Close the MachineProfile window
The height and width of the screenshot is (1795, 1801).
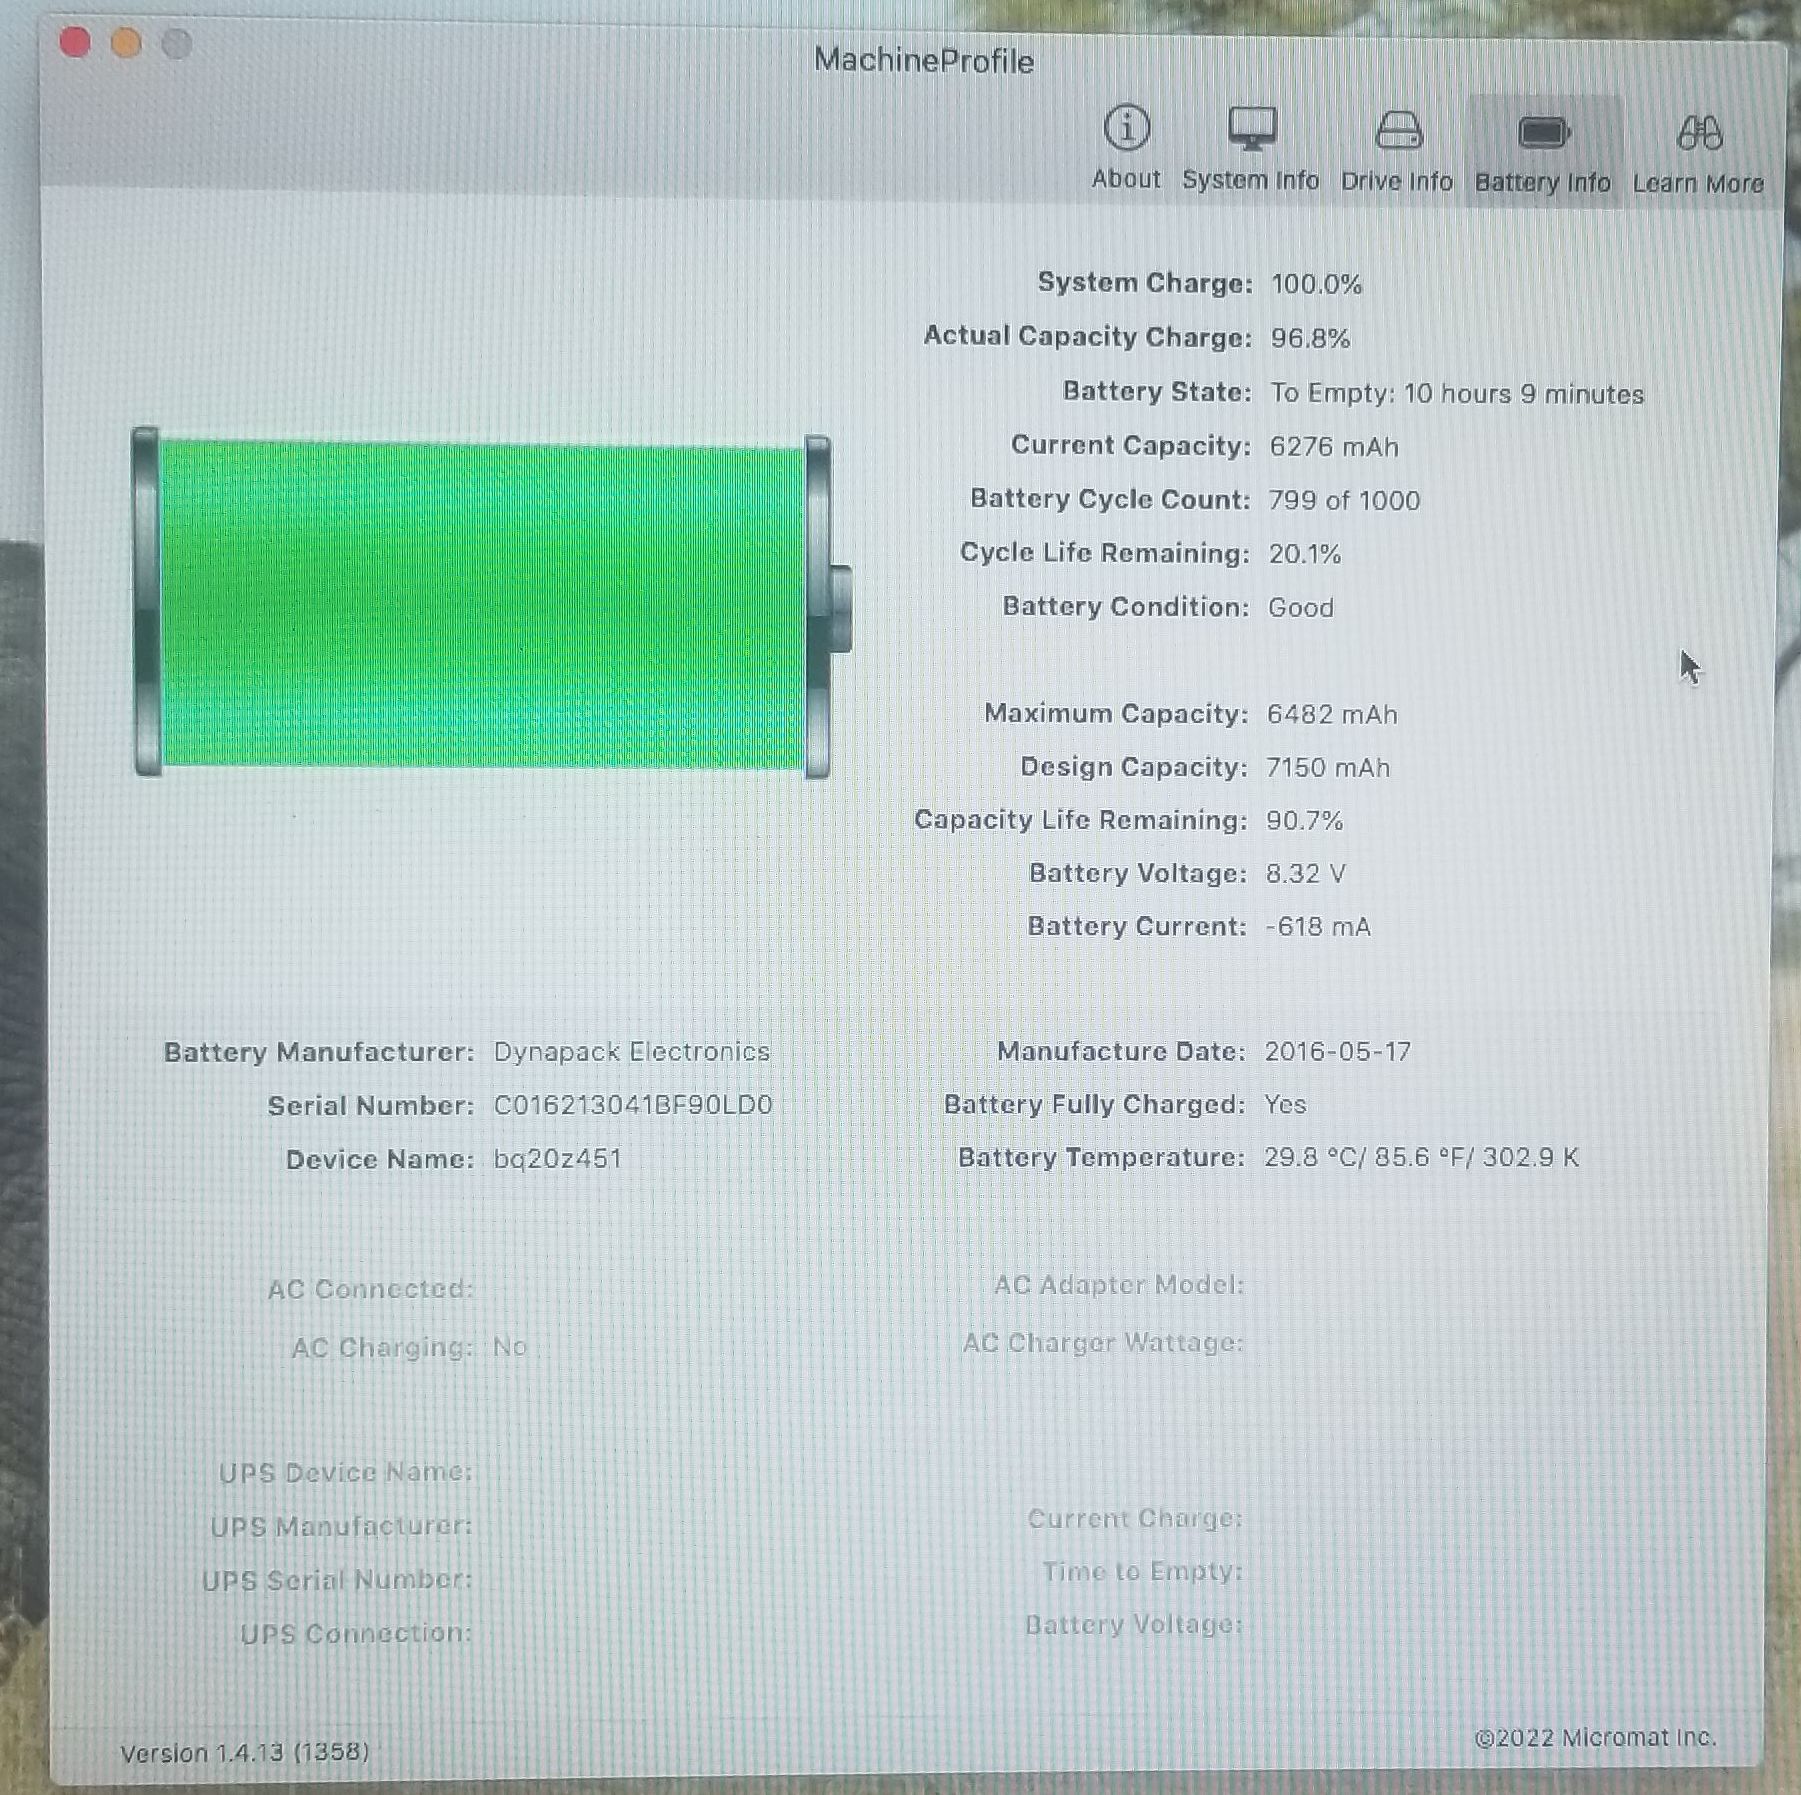click(x=75, y=43)
